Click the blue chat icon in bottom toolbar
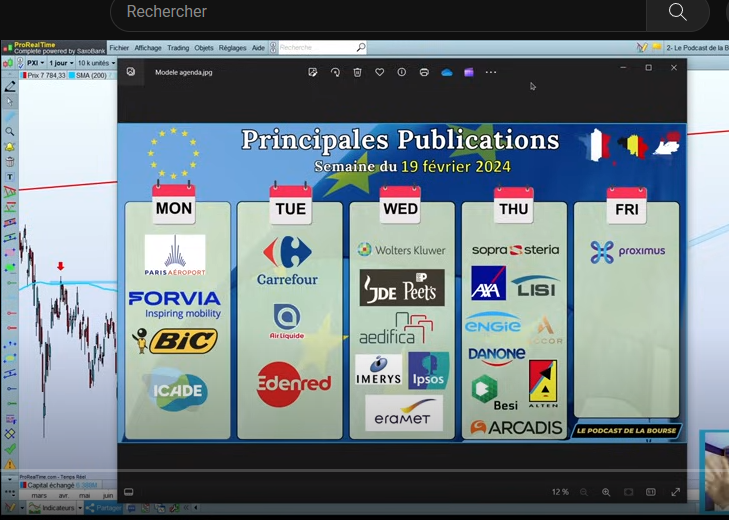729x525 pixels. pos(132,508)
